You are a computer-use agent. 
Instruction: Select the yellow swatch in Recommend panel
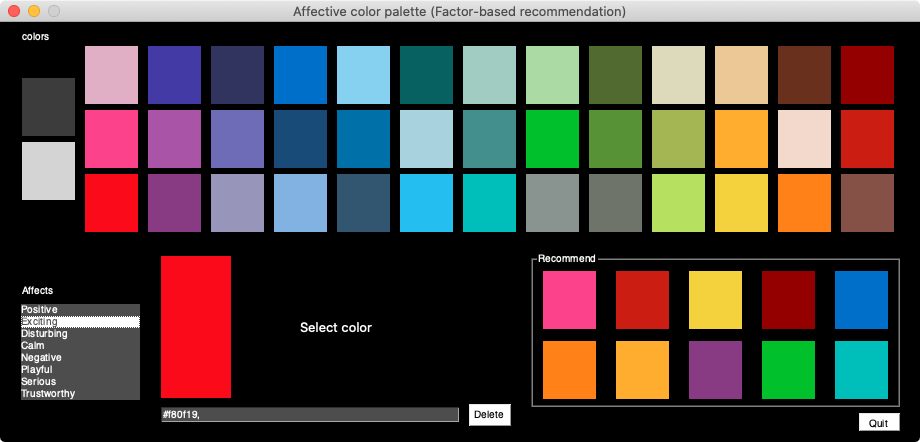click(x=715, y=300)
